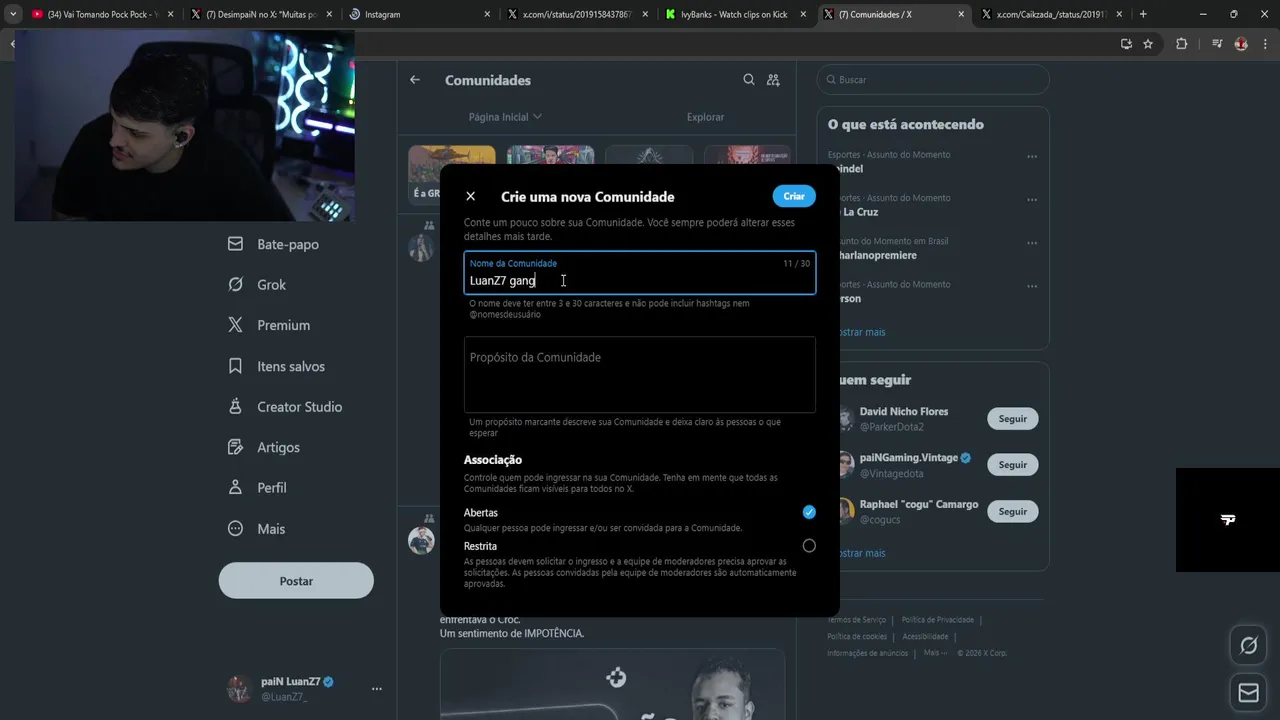This screenshot has width=1280, height=720.
Task: Click the Grok sidebar icon
Action: pyautogui.click(x=235, y=285)
